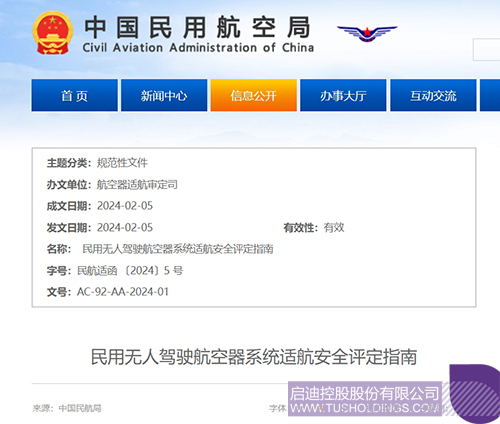Select the 发文日期 value 2024-02-05
Viewport: 500px width, 424px height.
pyautogui.click(x=125, y=228)
